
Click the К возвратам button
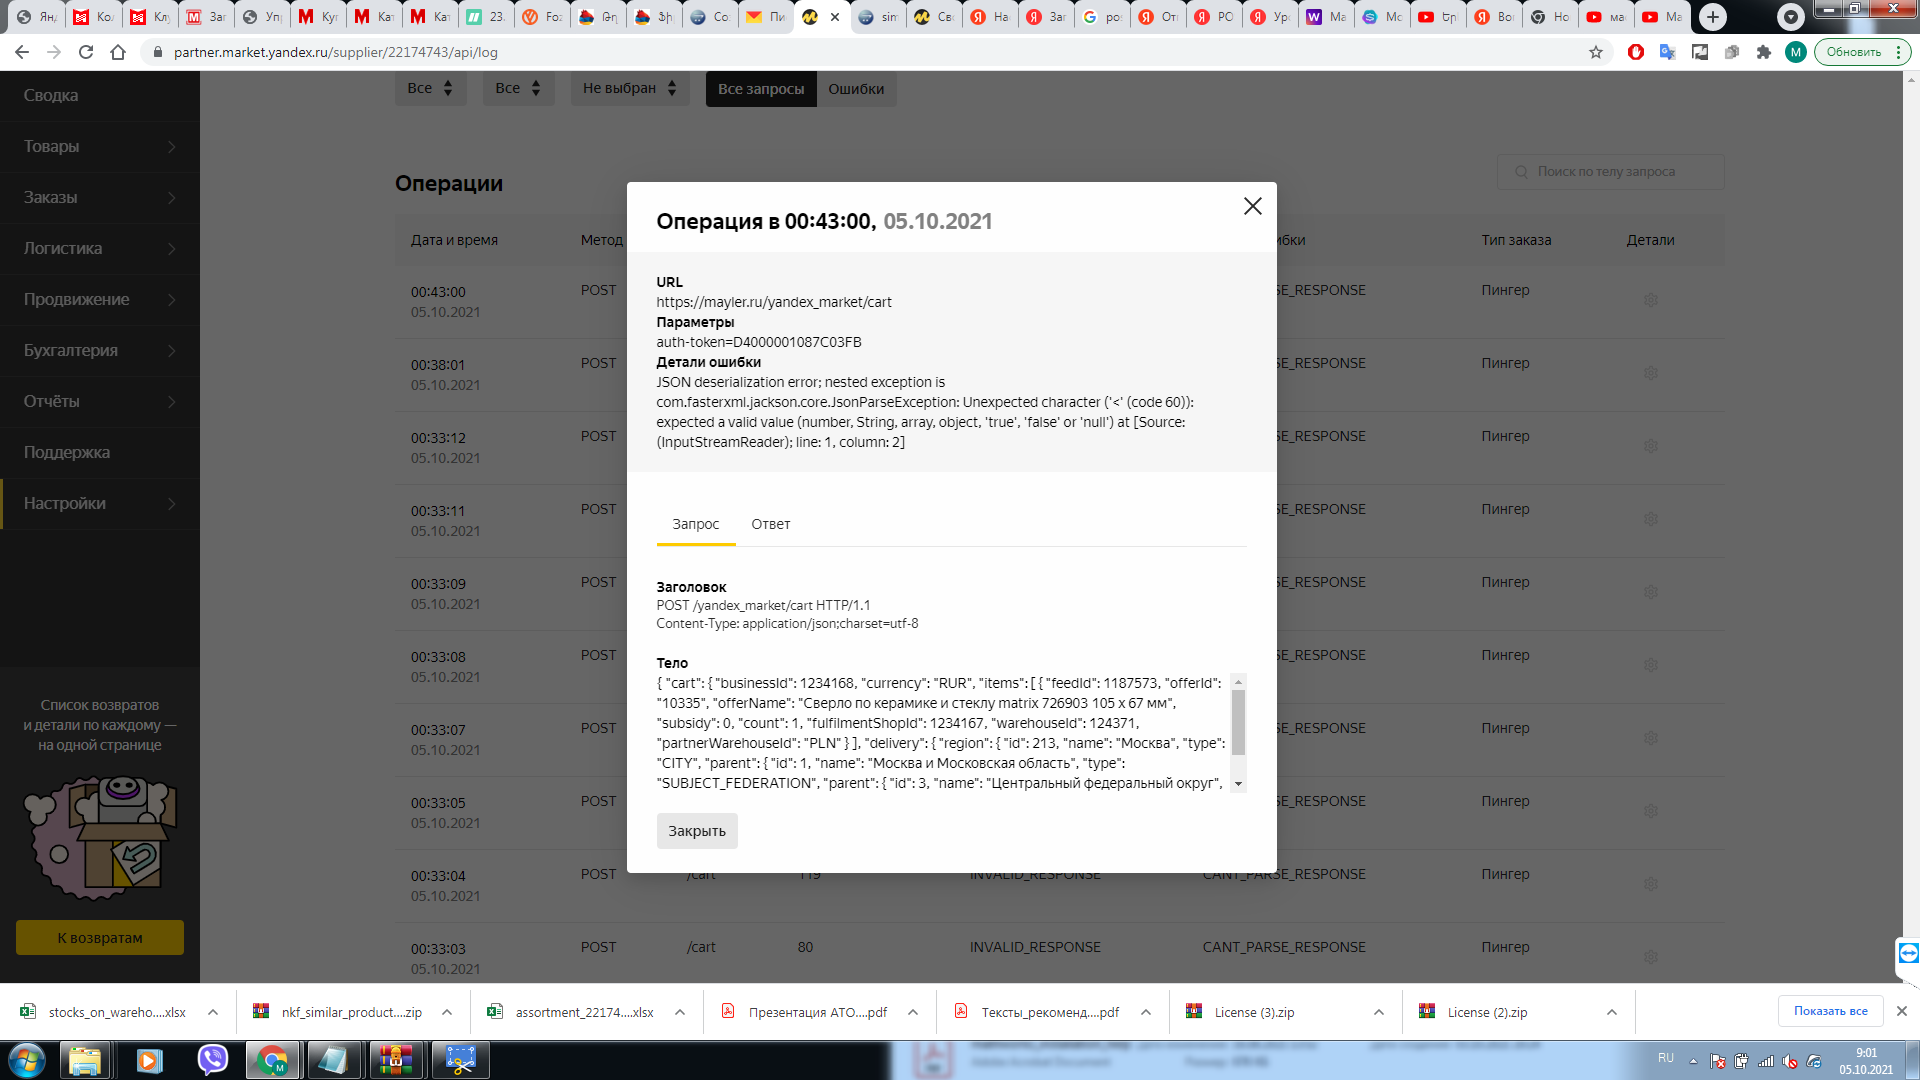click(x=100, y=938)
